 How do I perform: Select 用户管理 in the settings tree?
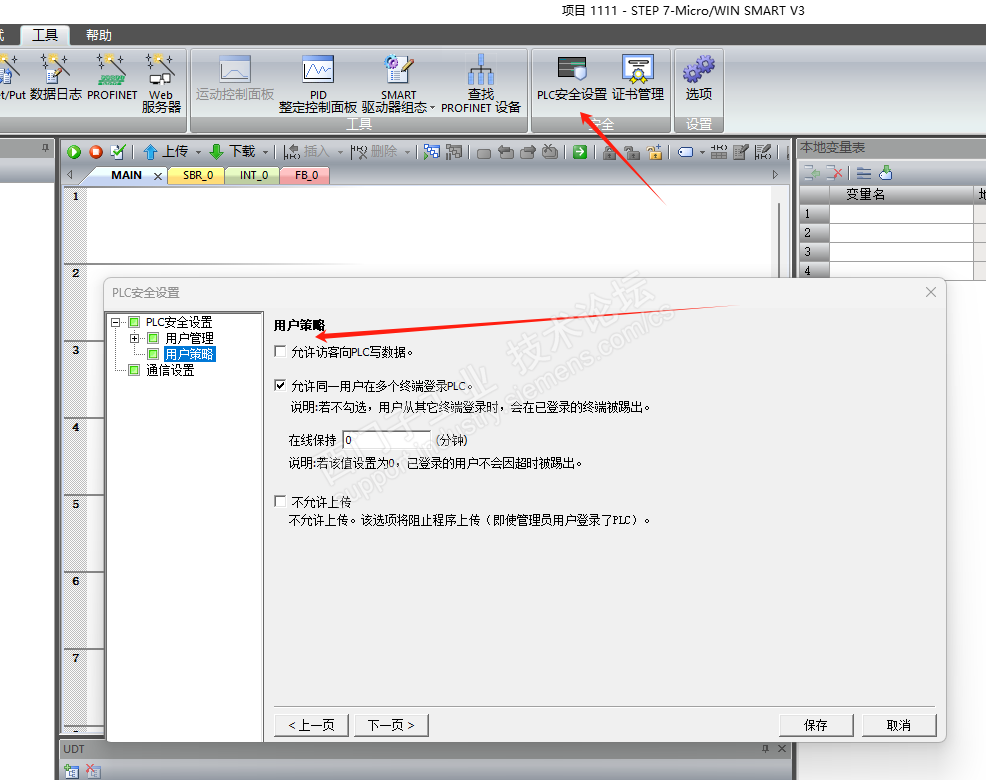coord(189,338)
